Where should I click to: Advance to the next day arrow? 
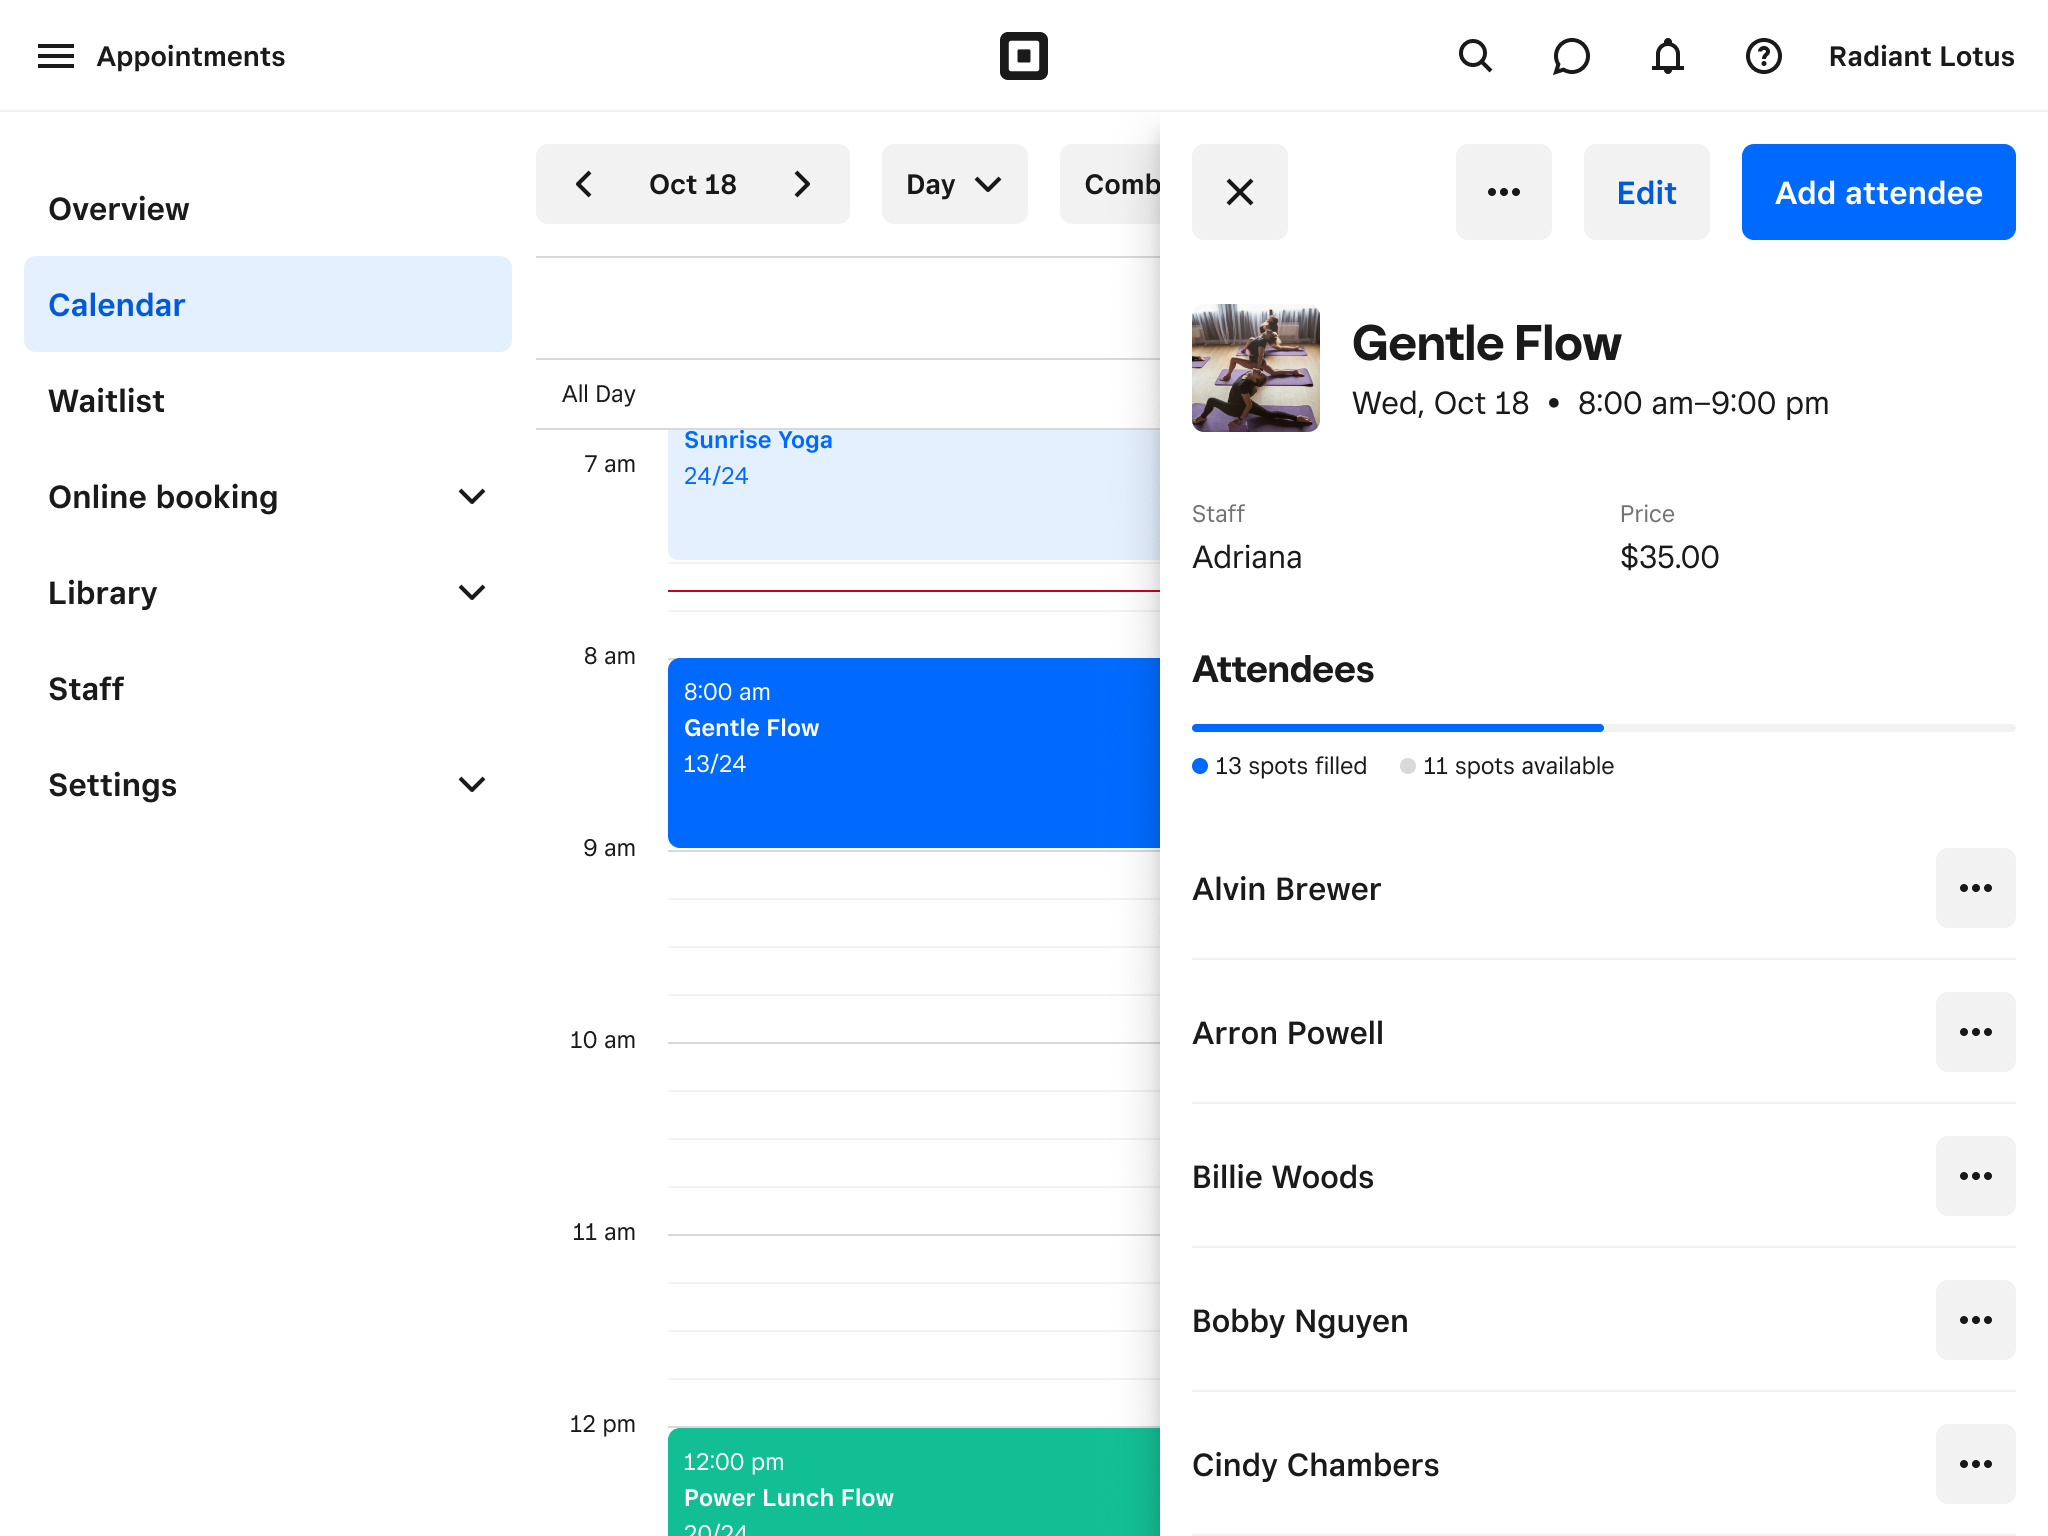[x=801, y=184]
